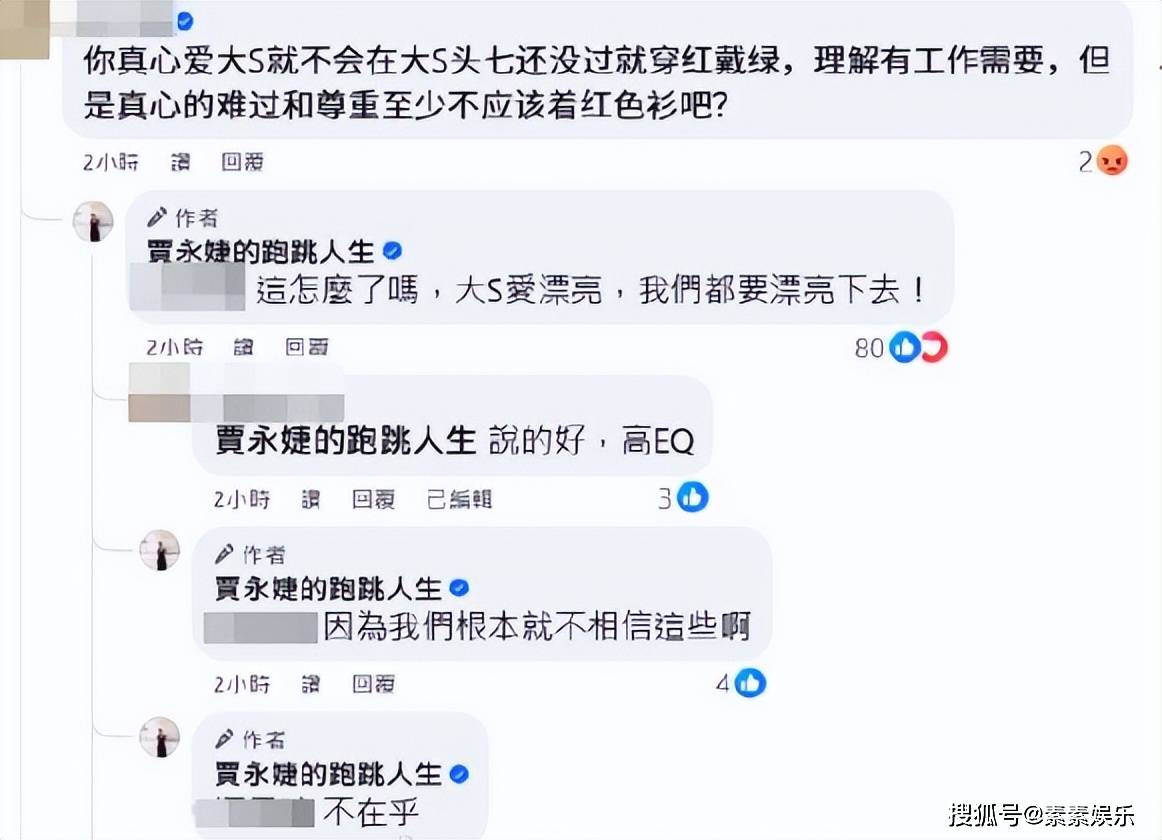
Task: Click the verified badge on the 不相信這些 reply
Action: click(459, 587)
